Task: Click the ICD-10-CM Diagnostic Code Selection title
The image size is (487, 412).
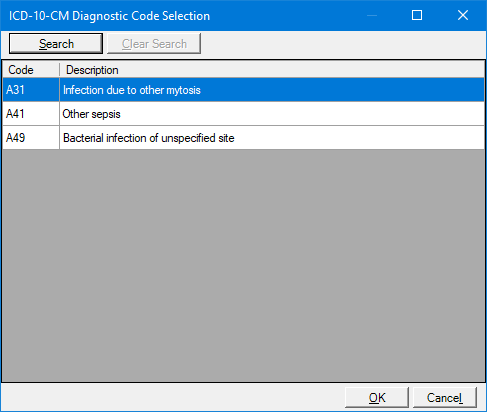Action: pos(109,16)
